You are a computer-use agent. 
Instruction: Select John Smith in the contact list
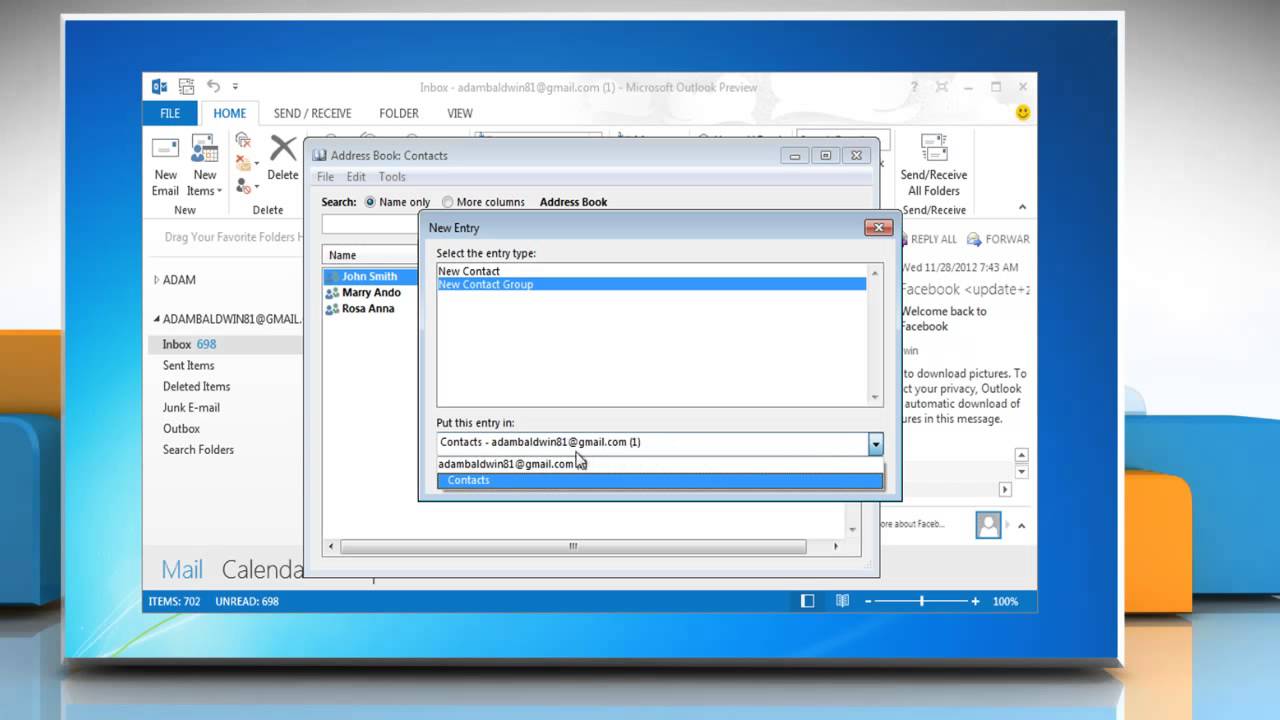[x=370, y=276]
